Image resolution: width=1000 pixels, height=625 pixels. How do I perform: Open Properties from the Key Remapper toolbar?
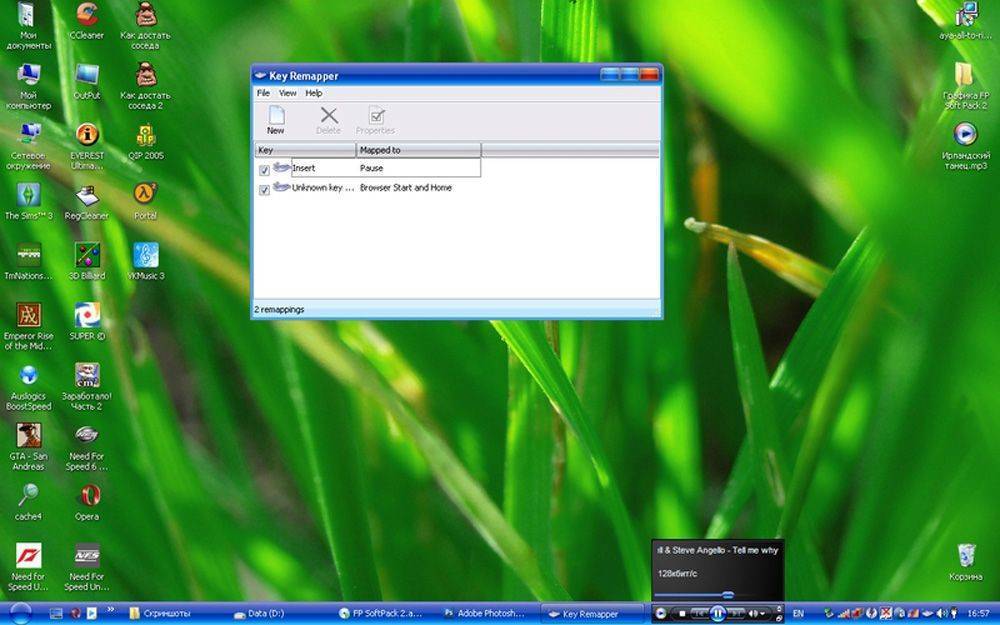(375, 120)
